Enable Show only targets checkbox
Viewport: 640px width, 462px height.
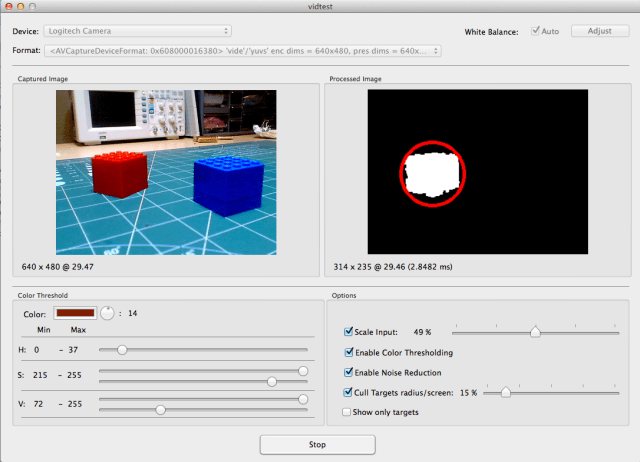(348, 412)
